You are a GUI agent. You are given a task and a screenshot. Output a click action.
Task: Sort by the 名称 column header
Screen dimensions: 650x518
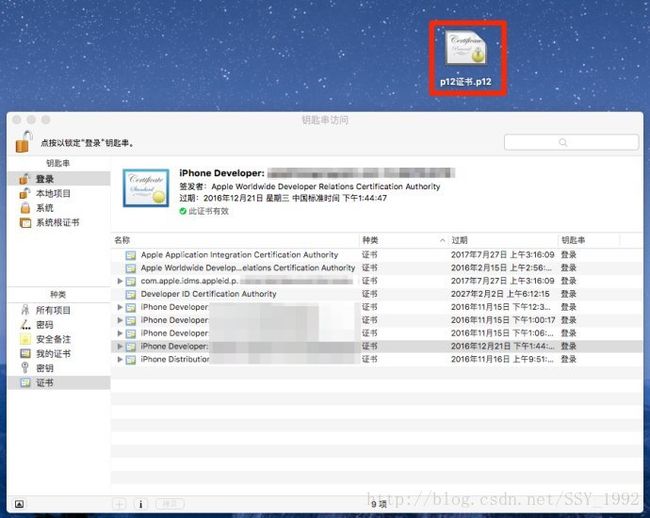[235, 240]
